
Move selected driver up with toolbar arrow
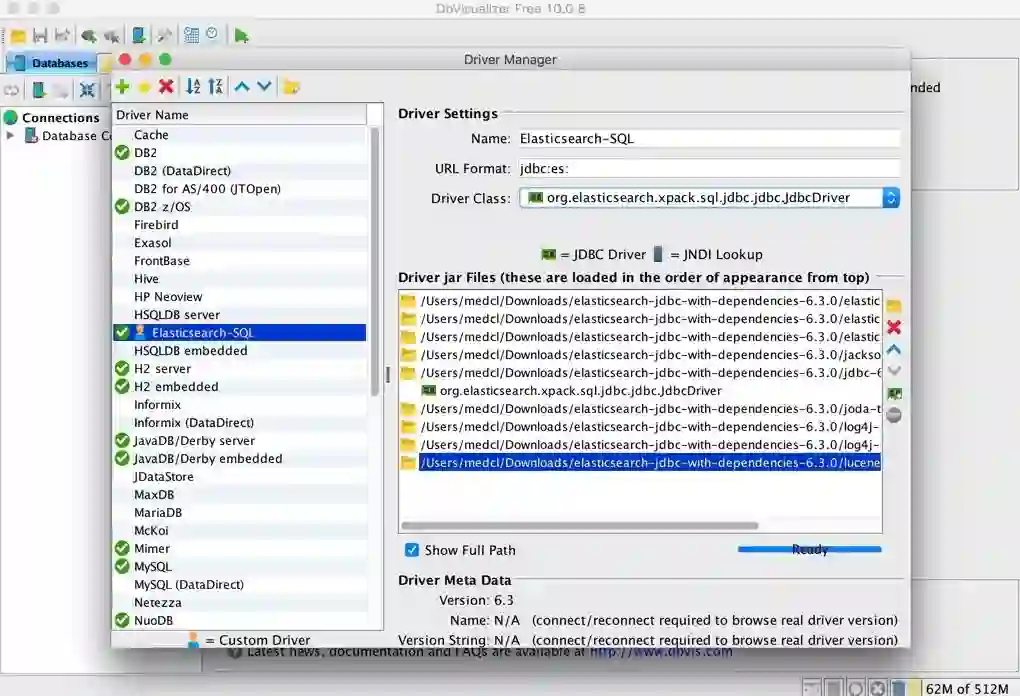point(242,87)
